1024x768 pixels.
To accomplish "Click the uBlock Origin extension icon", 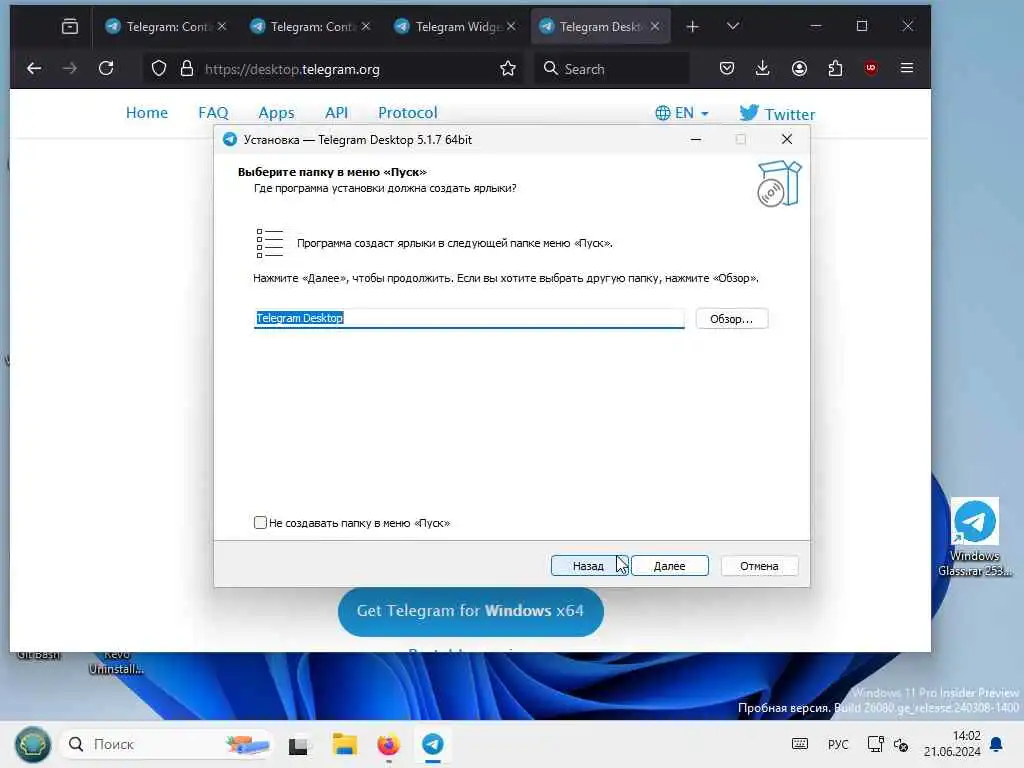I will click(x=871, y=68).
